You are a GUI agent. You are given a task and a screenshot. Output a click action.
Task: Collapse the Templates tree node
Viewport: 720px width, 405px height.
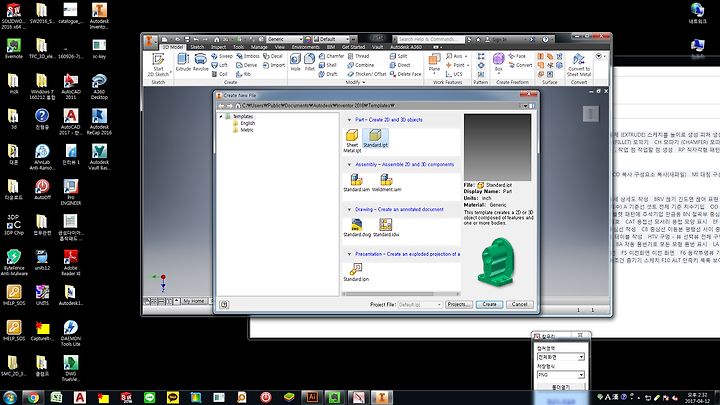[x=221, y=117]
